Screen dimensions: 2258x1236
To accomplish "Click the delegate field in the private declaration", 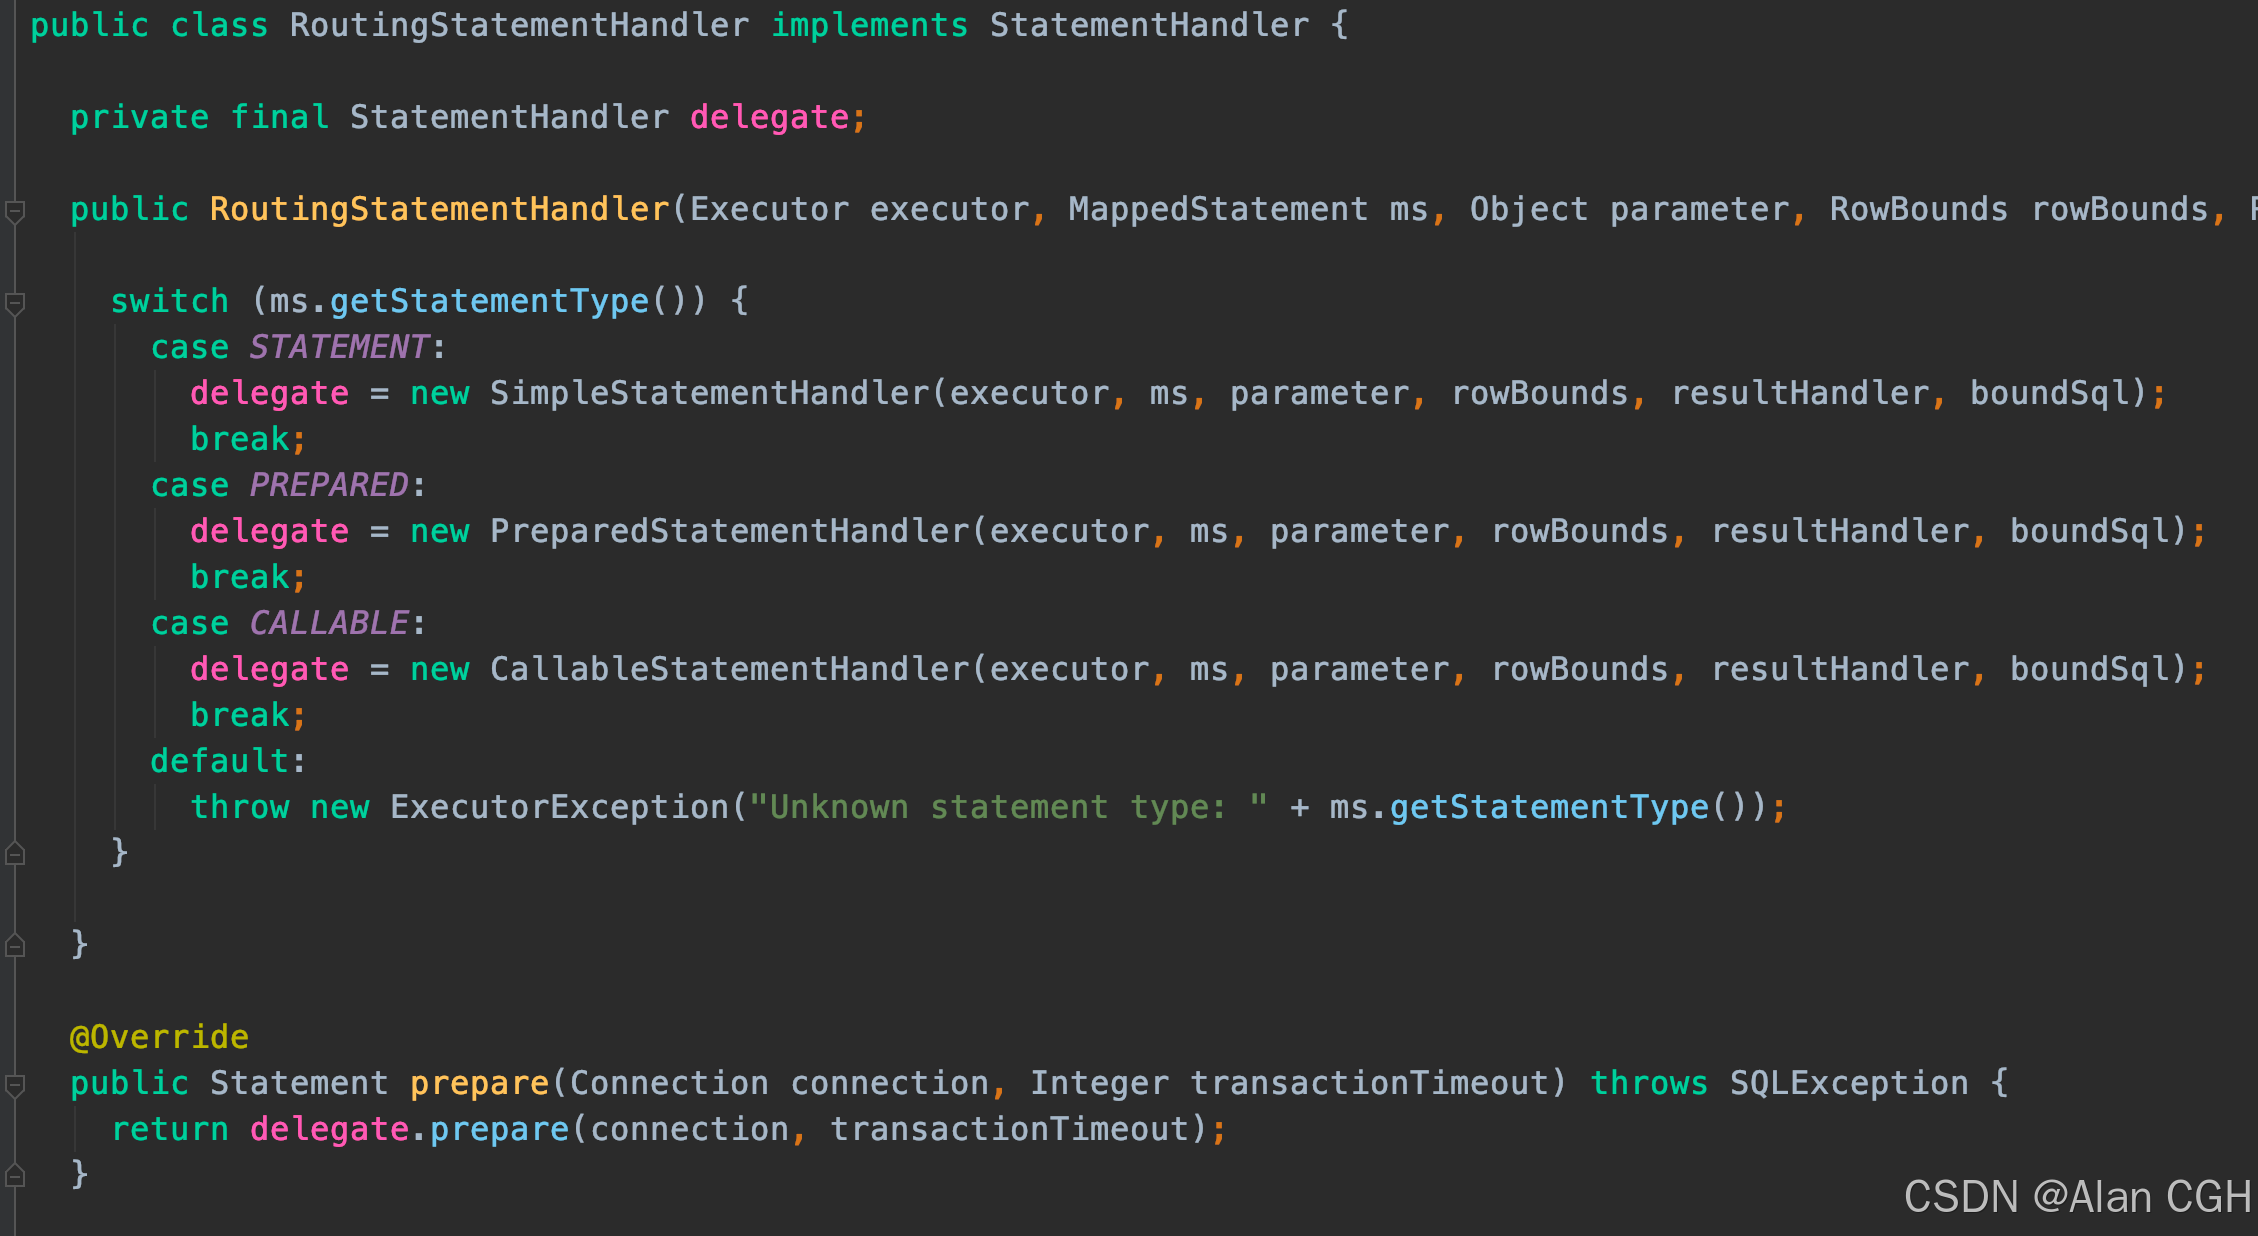I will (769, 117).
